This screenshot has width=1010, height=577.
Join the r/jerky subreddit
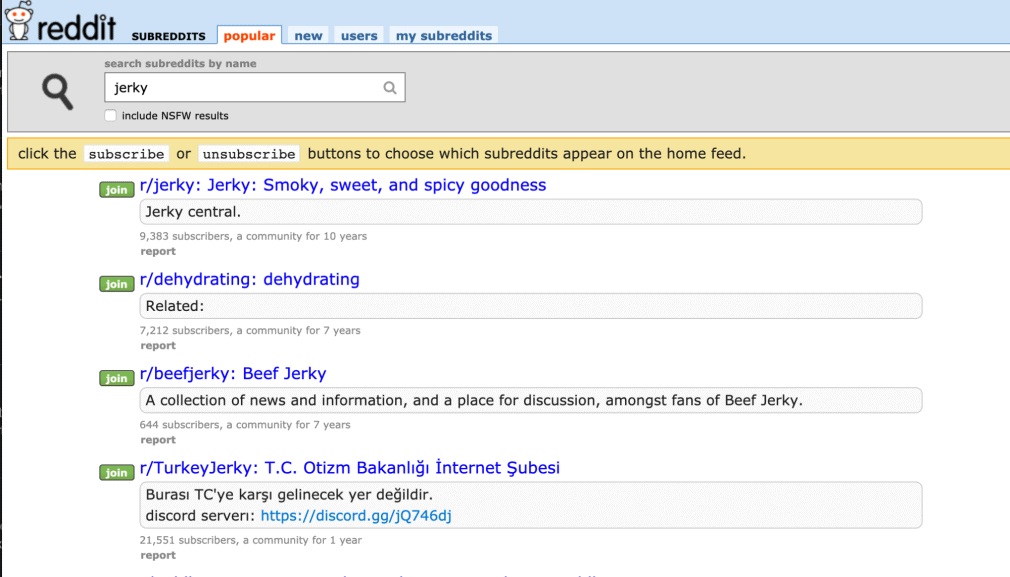click(x=117, y=189)
